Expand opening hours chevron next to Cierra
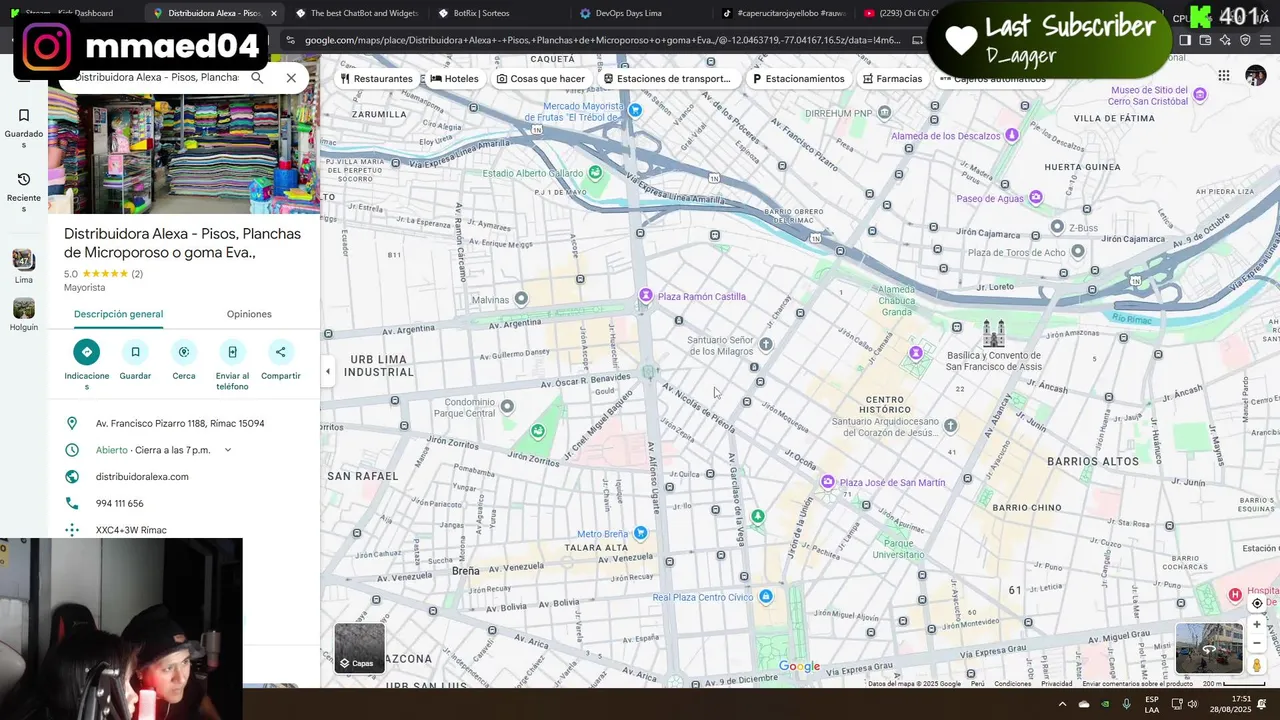 point(228,450)
